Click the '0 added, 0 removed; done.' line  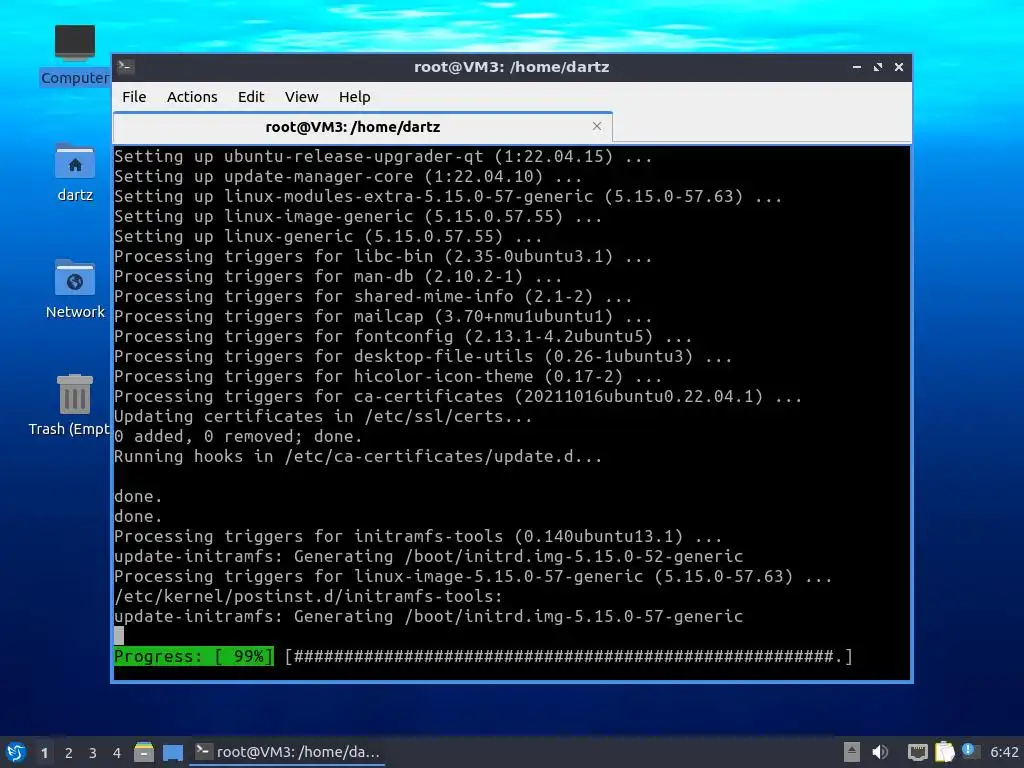238,436
